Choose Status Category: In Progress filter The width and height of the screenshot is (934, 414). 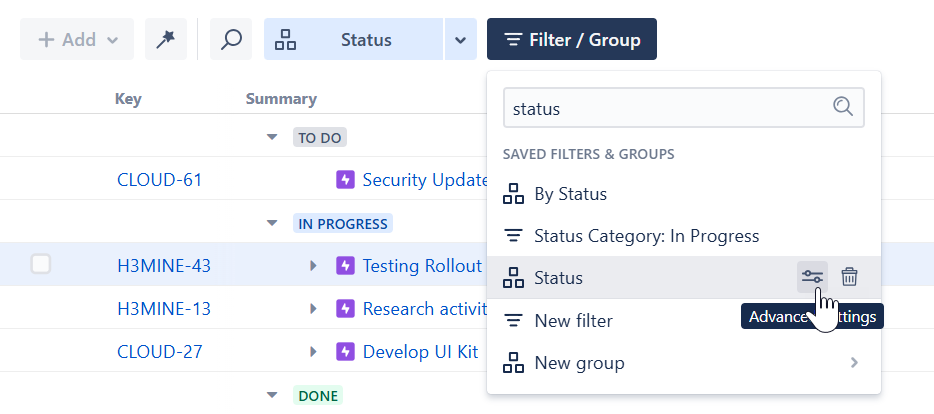[646, 236]
